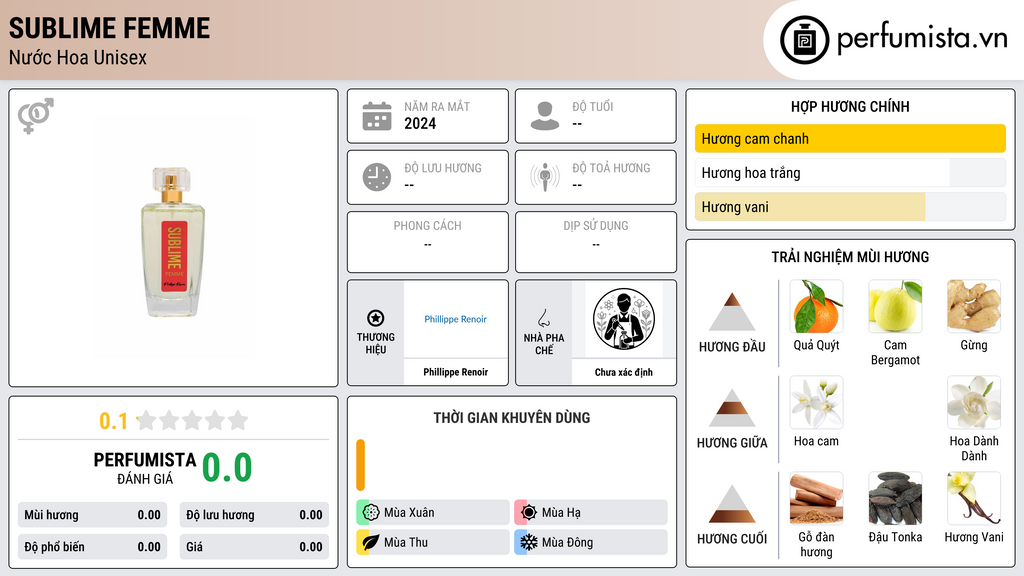Select the Cam Bergamot note image
This screenshot has width=1024, height=576.
click(895, 306)
